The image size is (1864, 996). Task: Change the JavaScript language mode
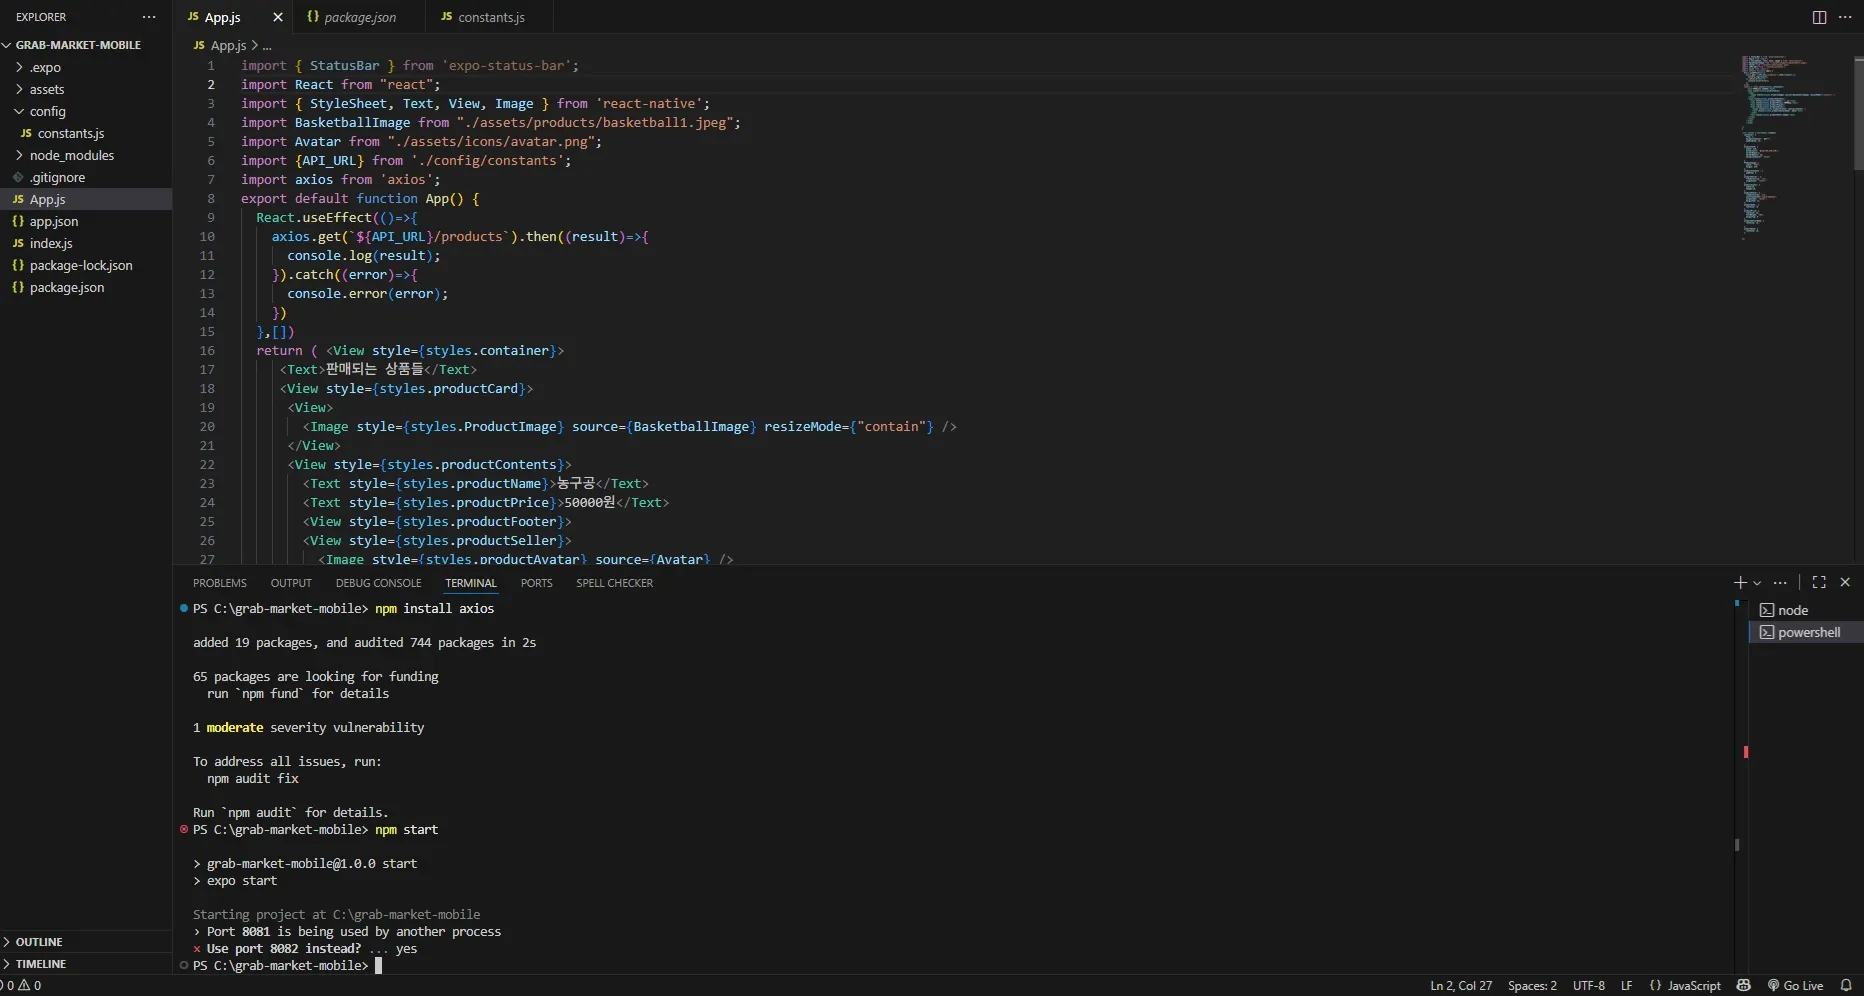click(1693, 985)
